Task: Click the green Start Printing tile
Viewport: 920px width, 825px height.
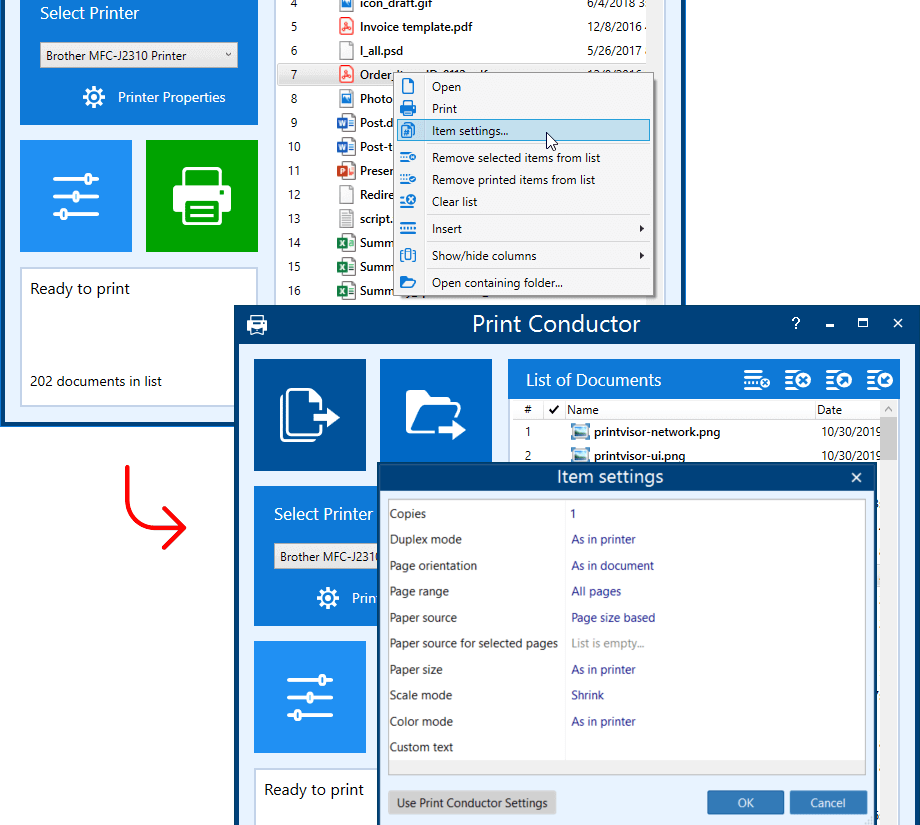Action: point(202,196)
